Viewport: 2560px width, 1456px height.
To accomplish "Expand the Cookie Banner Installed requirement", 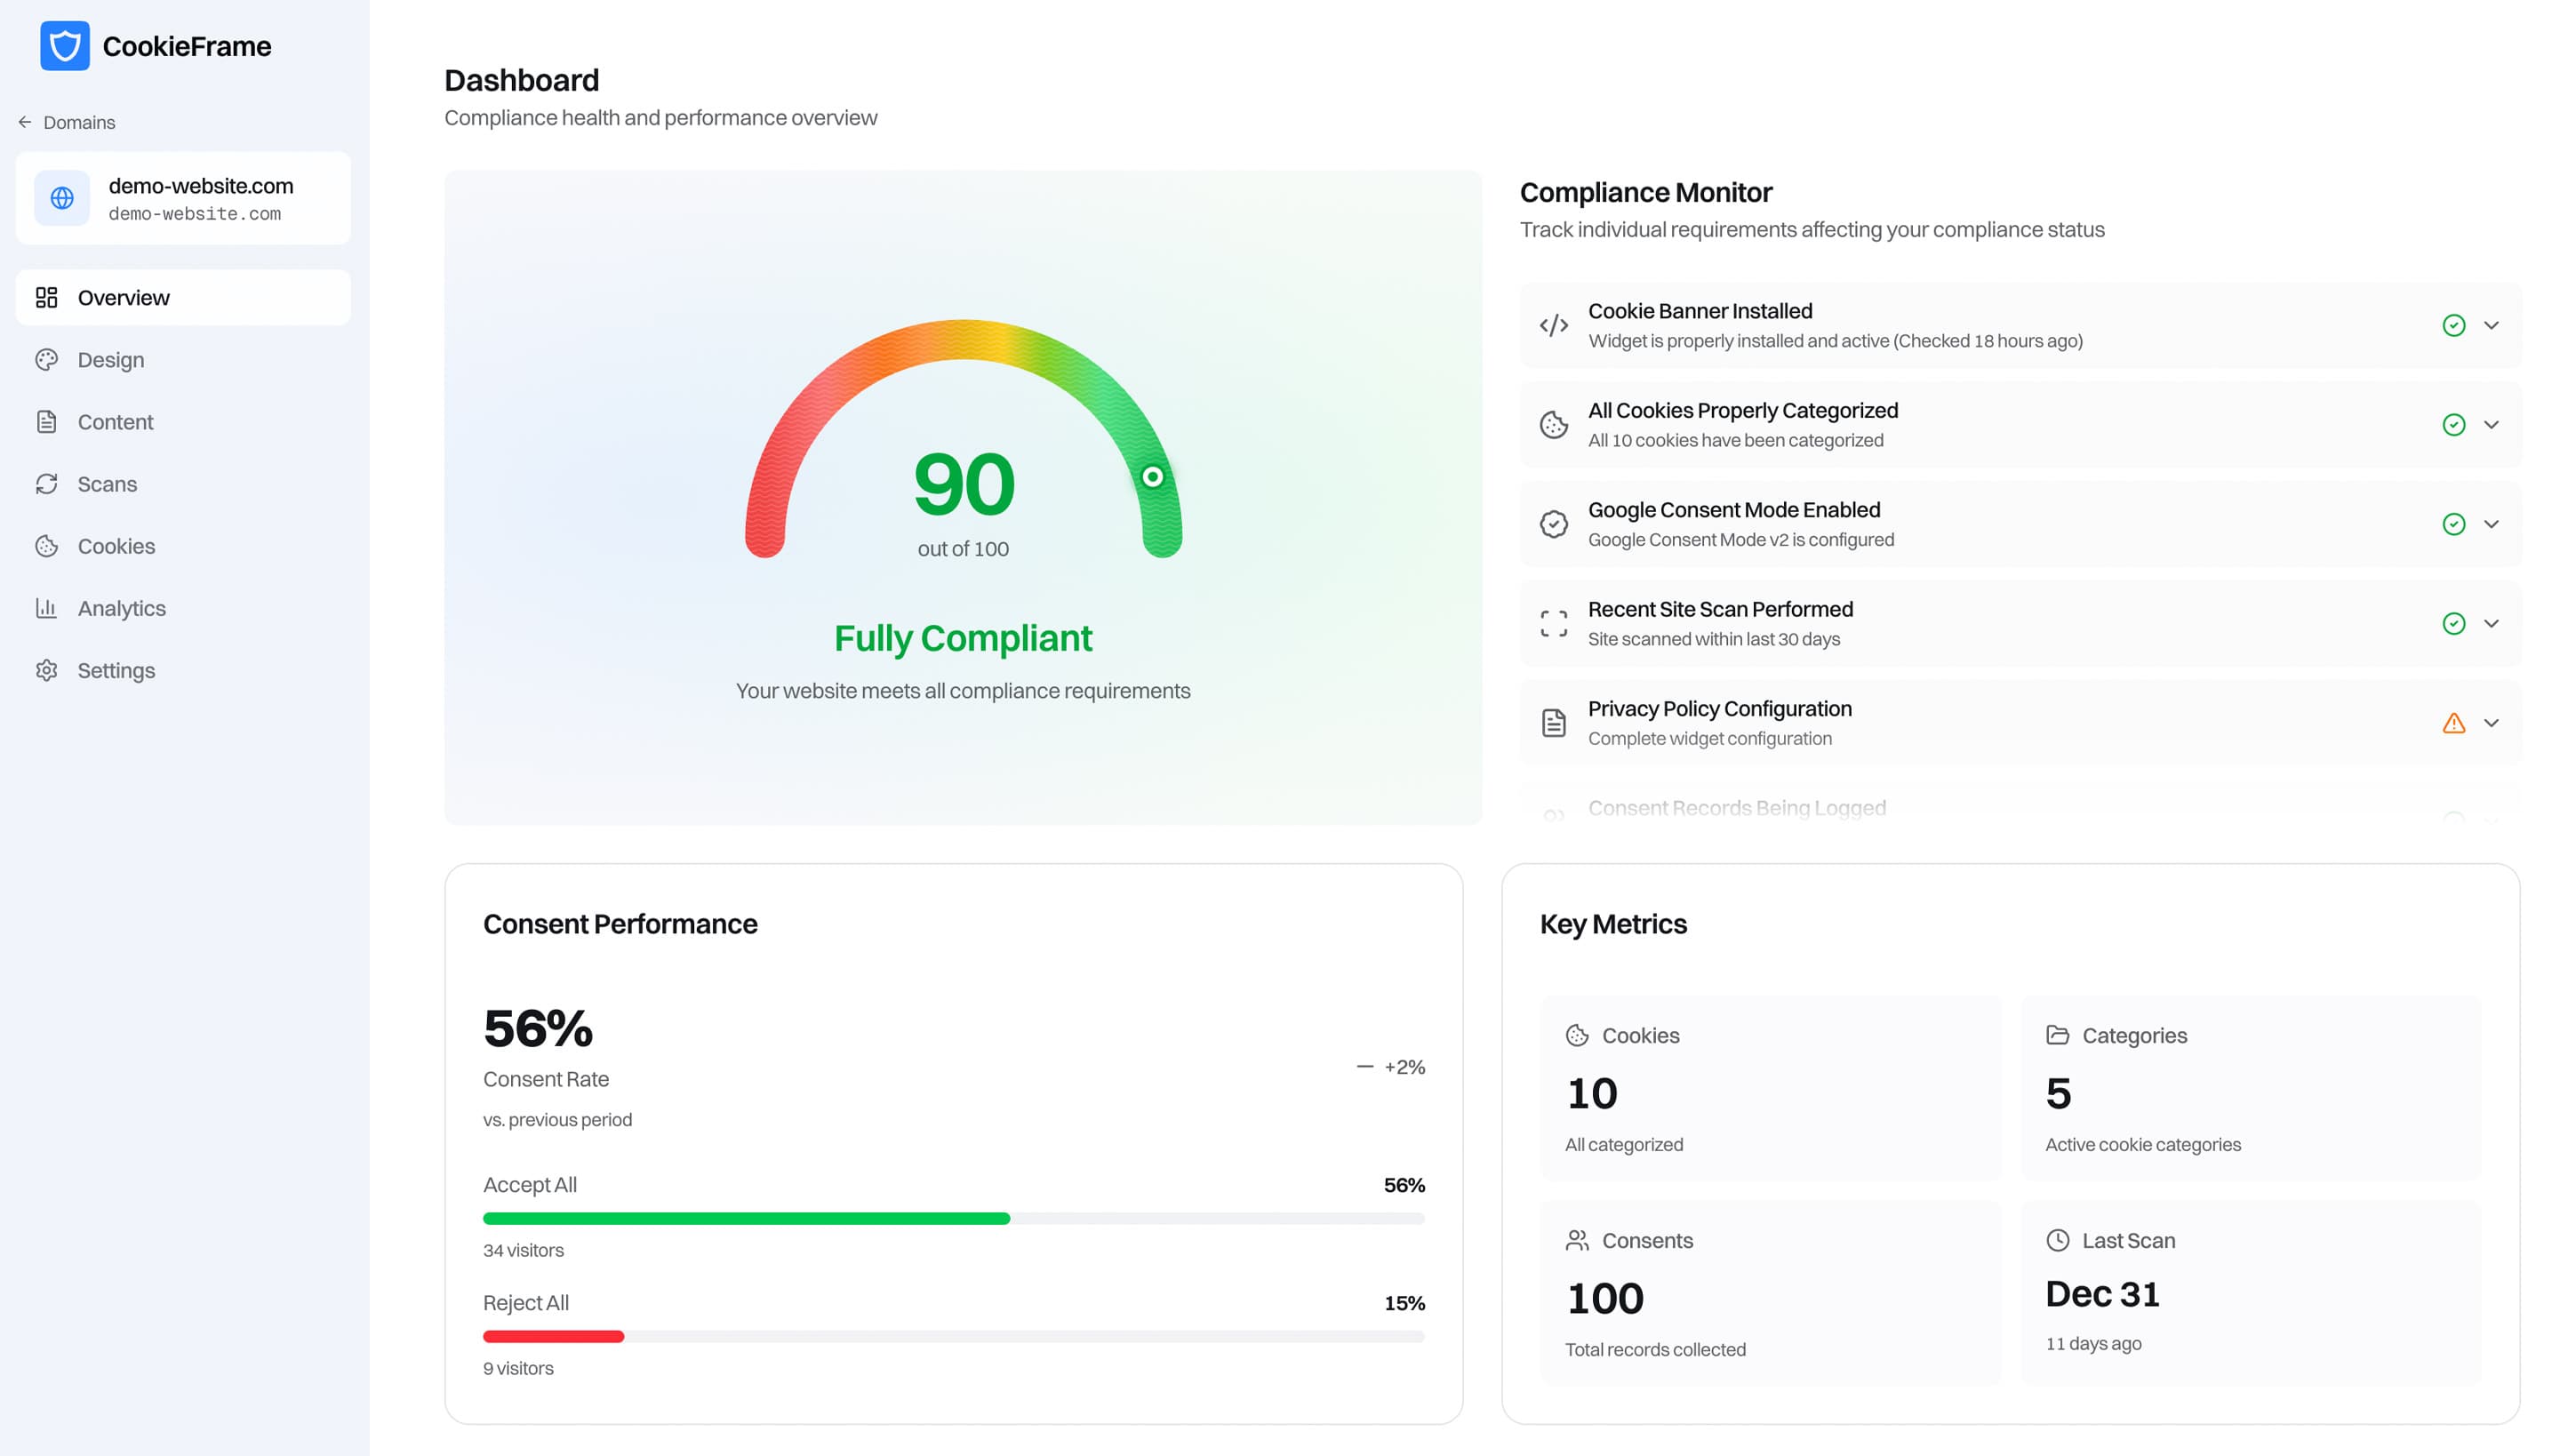I will click(x=2491, y=325).
